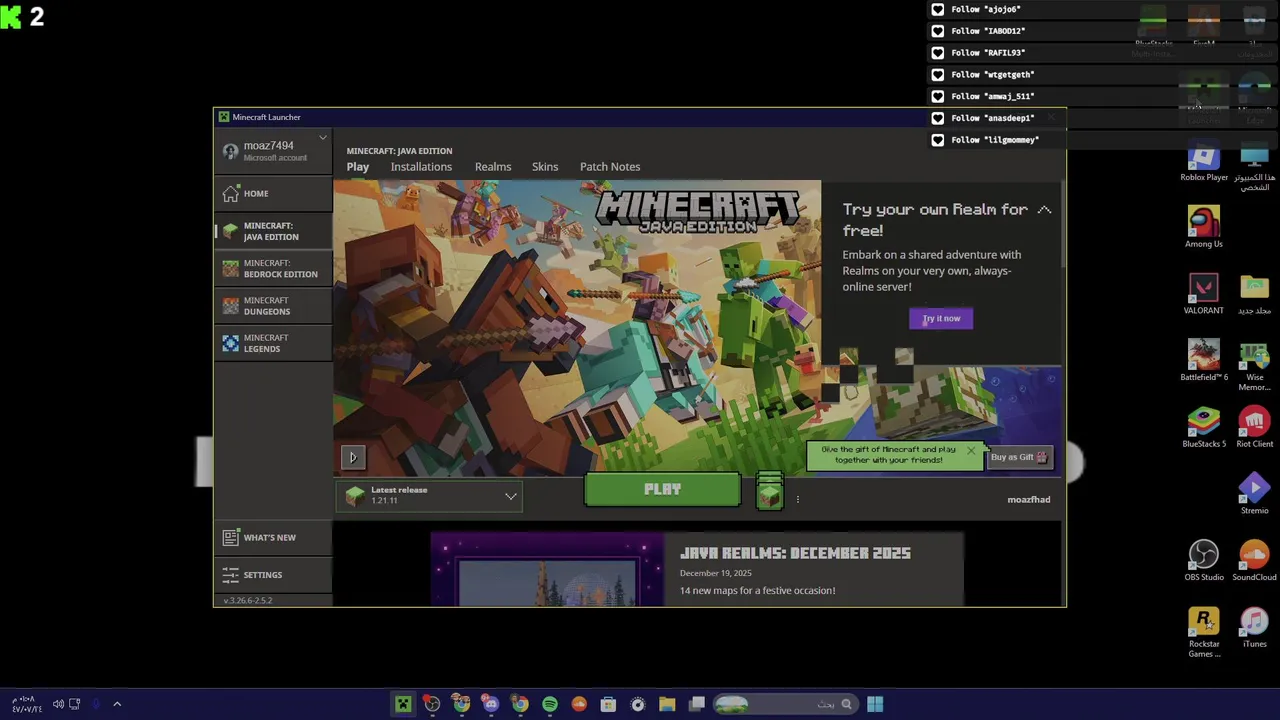Switch to the Skins tab
1280x720 pixels.
click(545, 167)
